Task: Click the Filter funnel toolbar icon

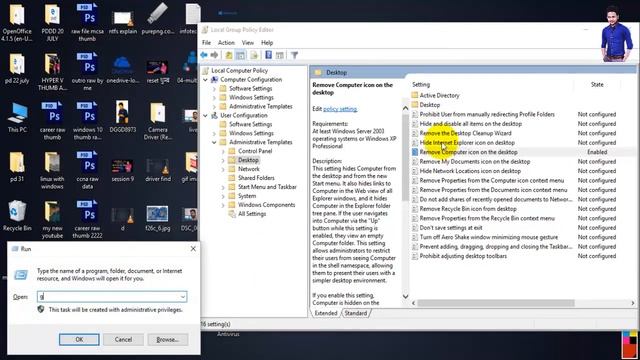Action: pyautogui.click(x=294, y=55)
